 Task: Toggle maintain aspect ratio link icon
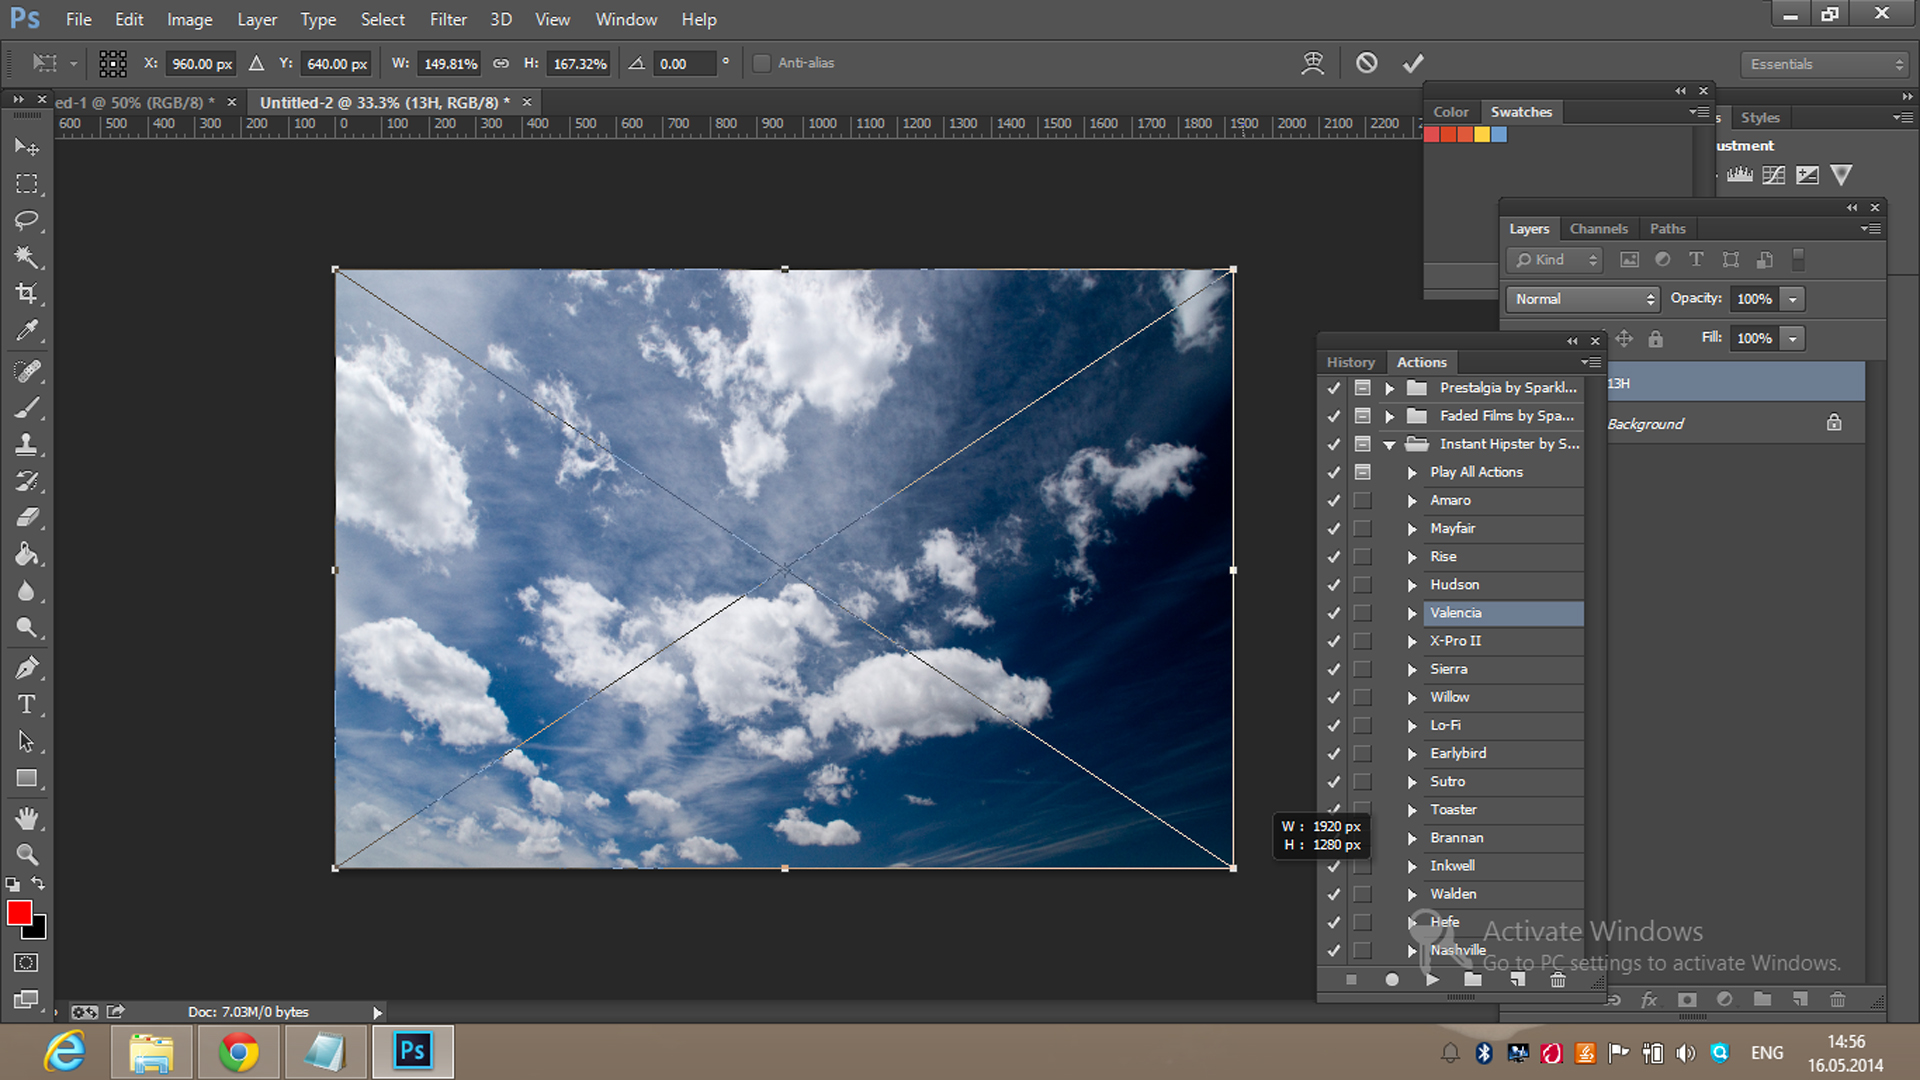tap(500, 63)
